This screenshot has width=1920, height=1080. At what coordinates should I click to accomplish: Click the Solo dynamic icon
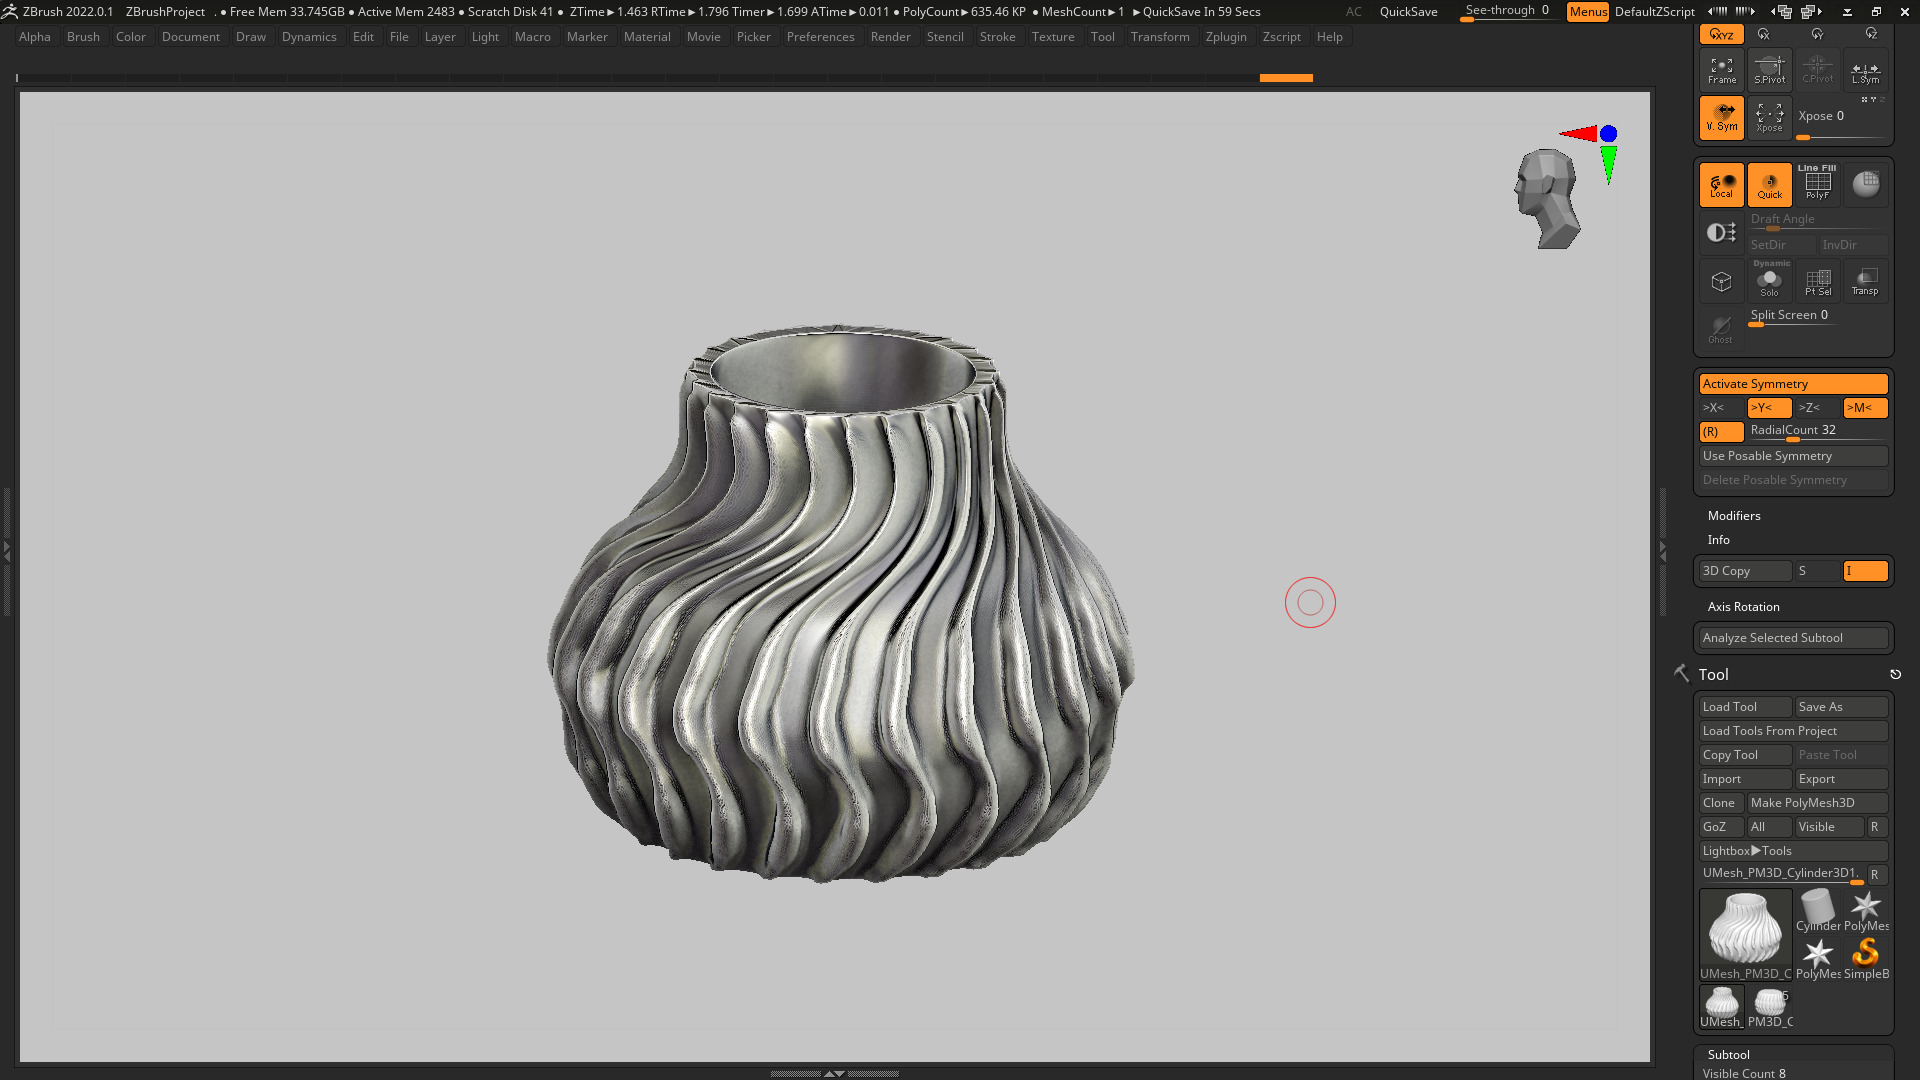coord(1769,281)
